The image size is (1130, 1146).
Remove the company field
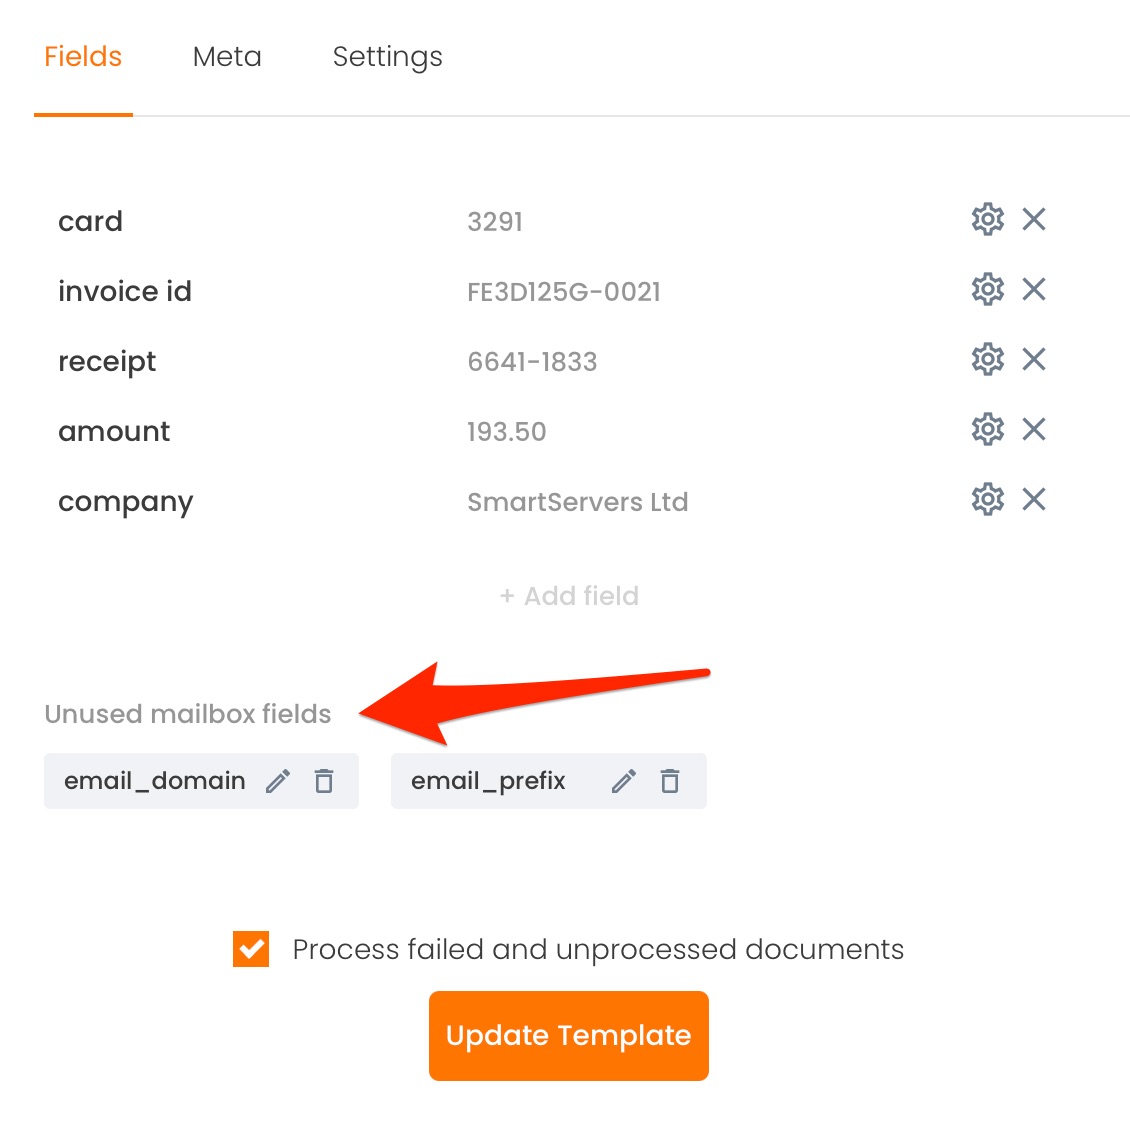[1034, 499]
